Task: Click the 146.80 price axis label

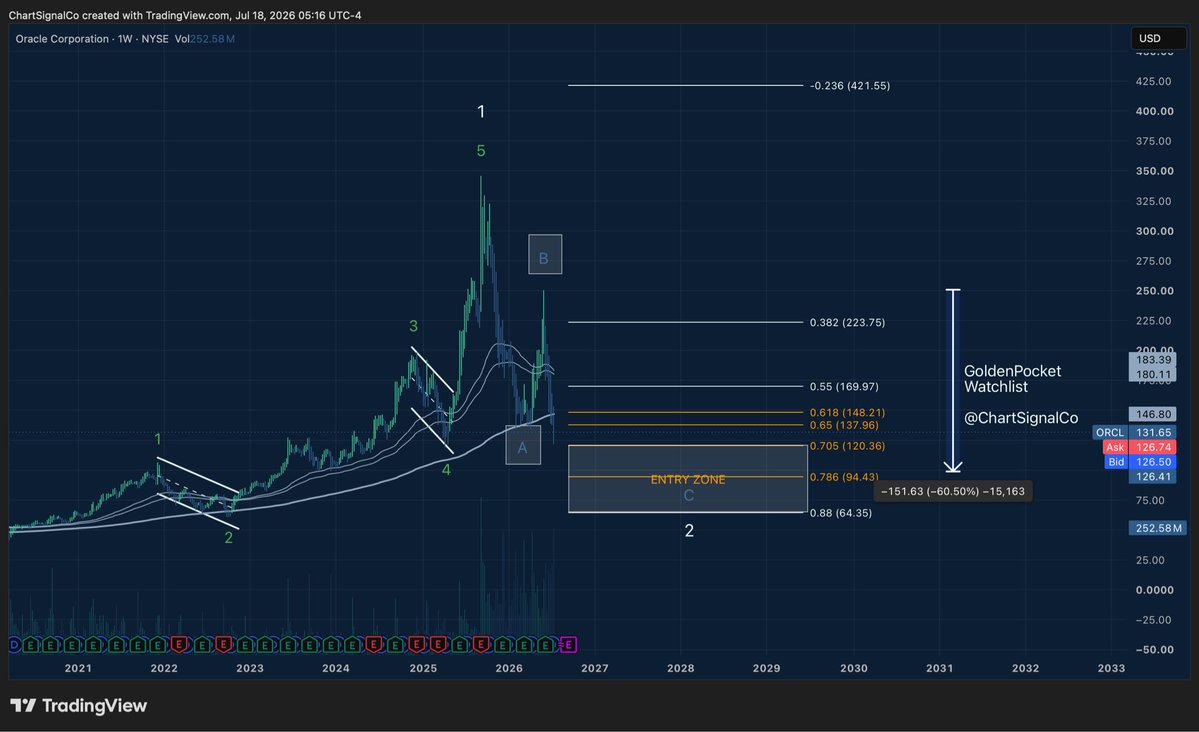Action: 1153,414
